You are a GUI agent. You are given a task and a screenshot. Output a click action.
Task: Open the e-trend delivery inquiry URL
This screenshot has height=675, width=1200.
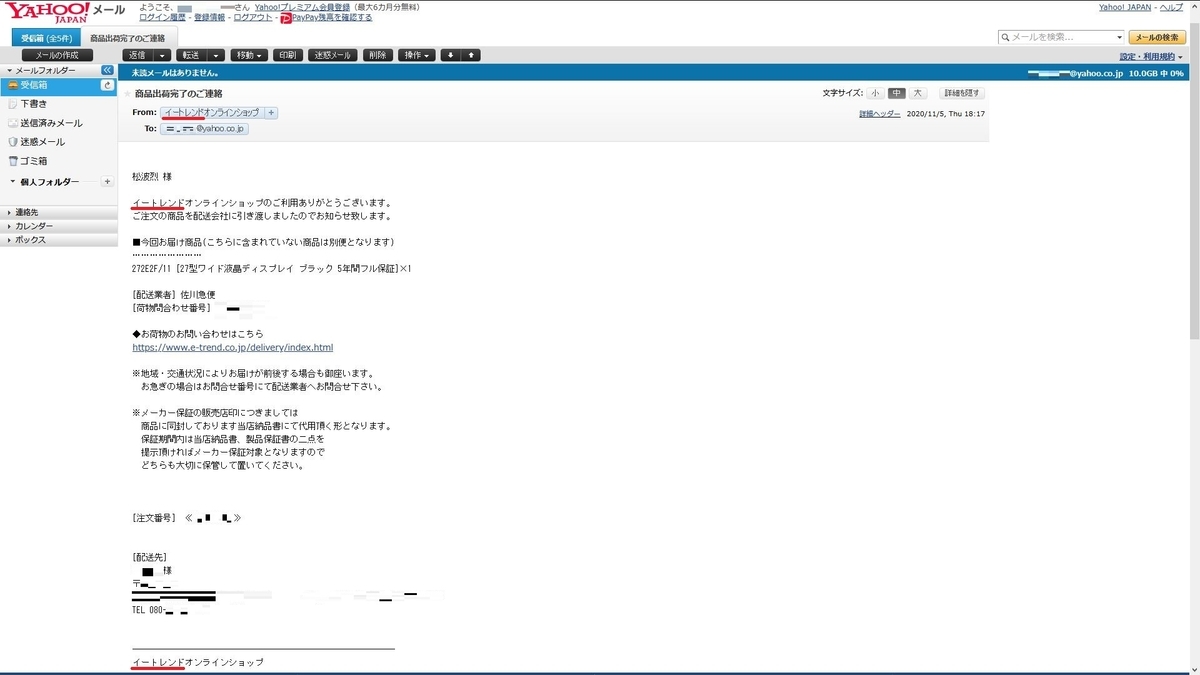(233, 348)
